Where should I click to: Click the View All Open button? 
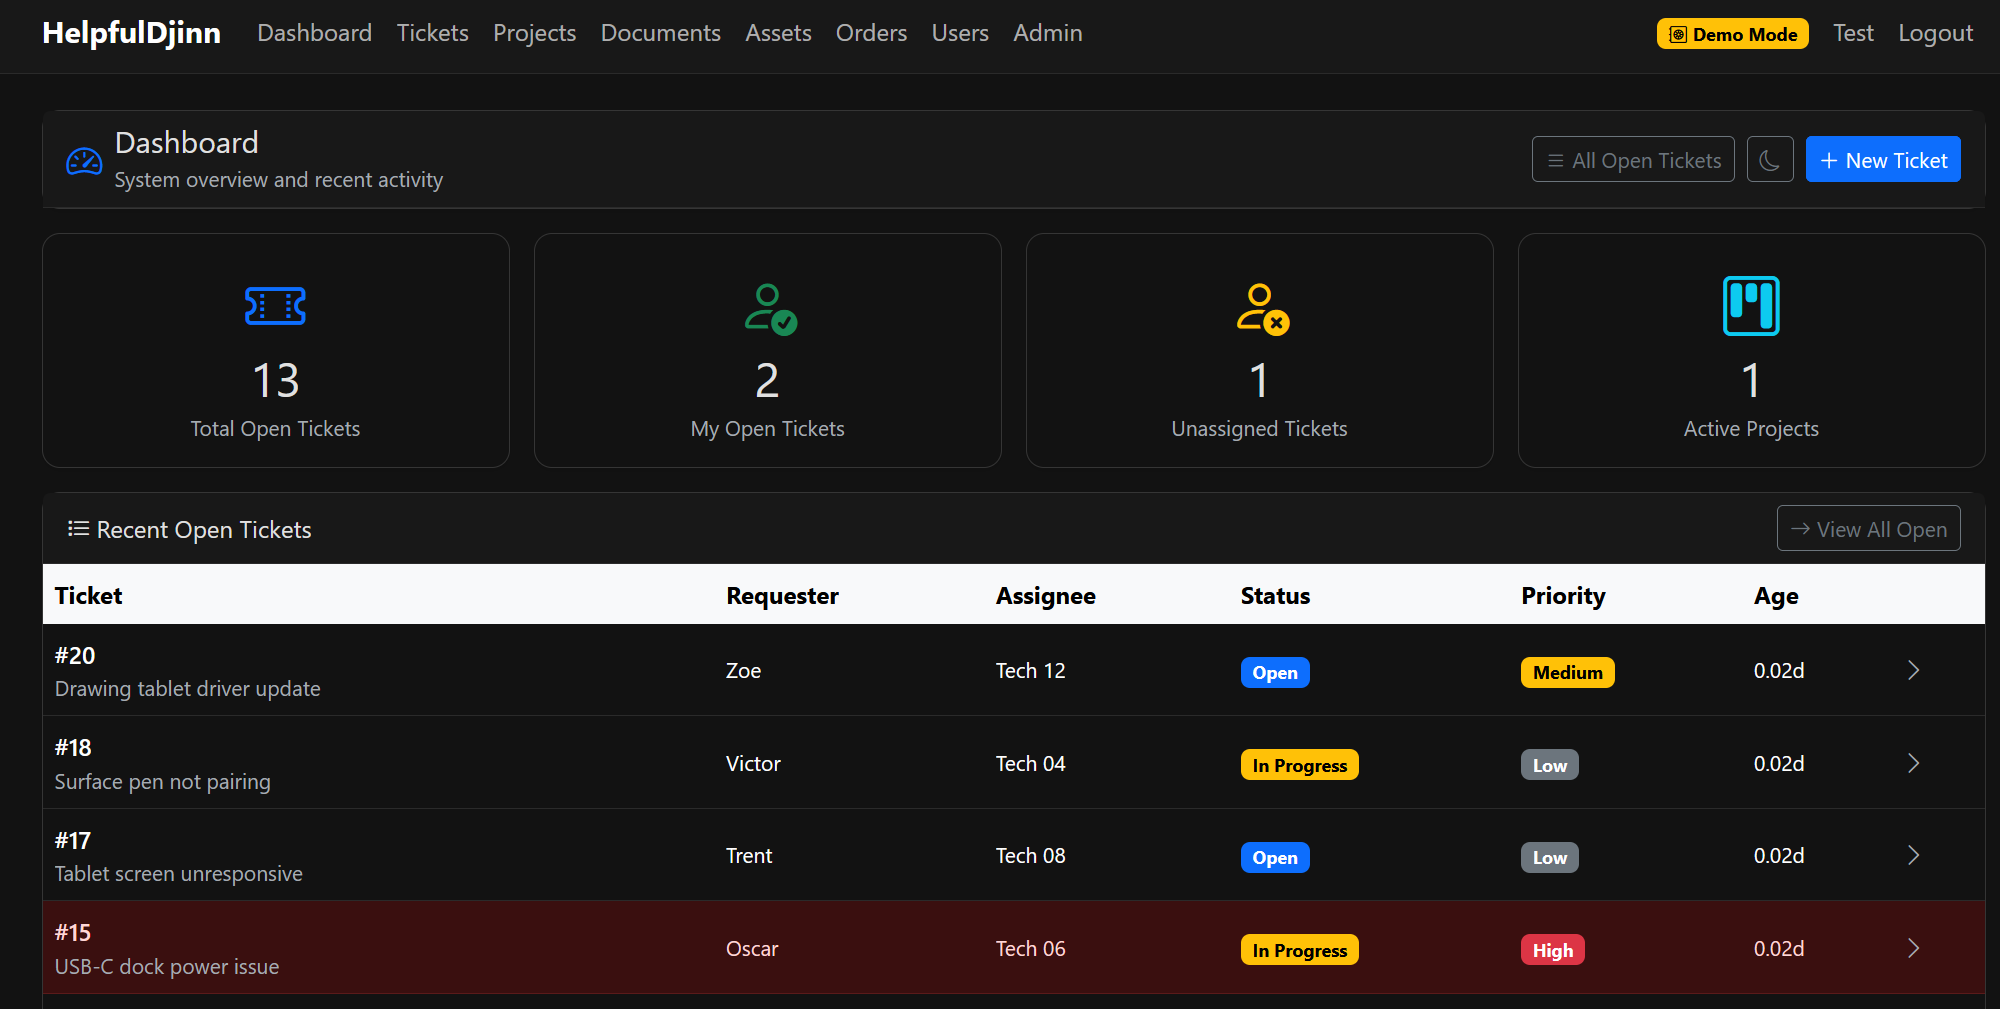pos(1868,529)
